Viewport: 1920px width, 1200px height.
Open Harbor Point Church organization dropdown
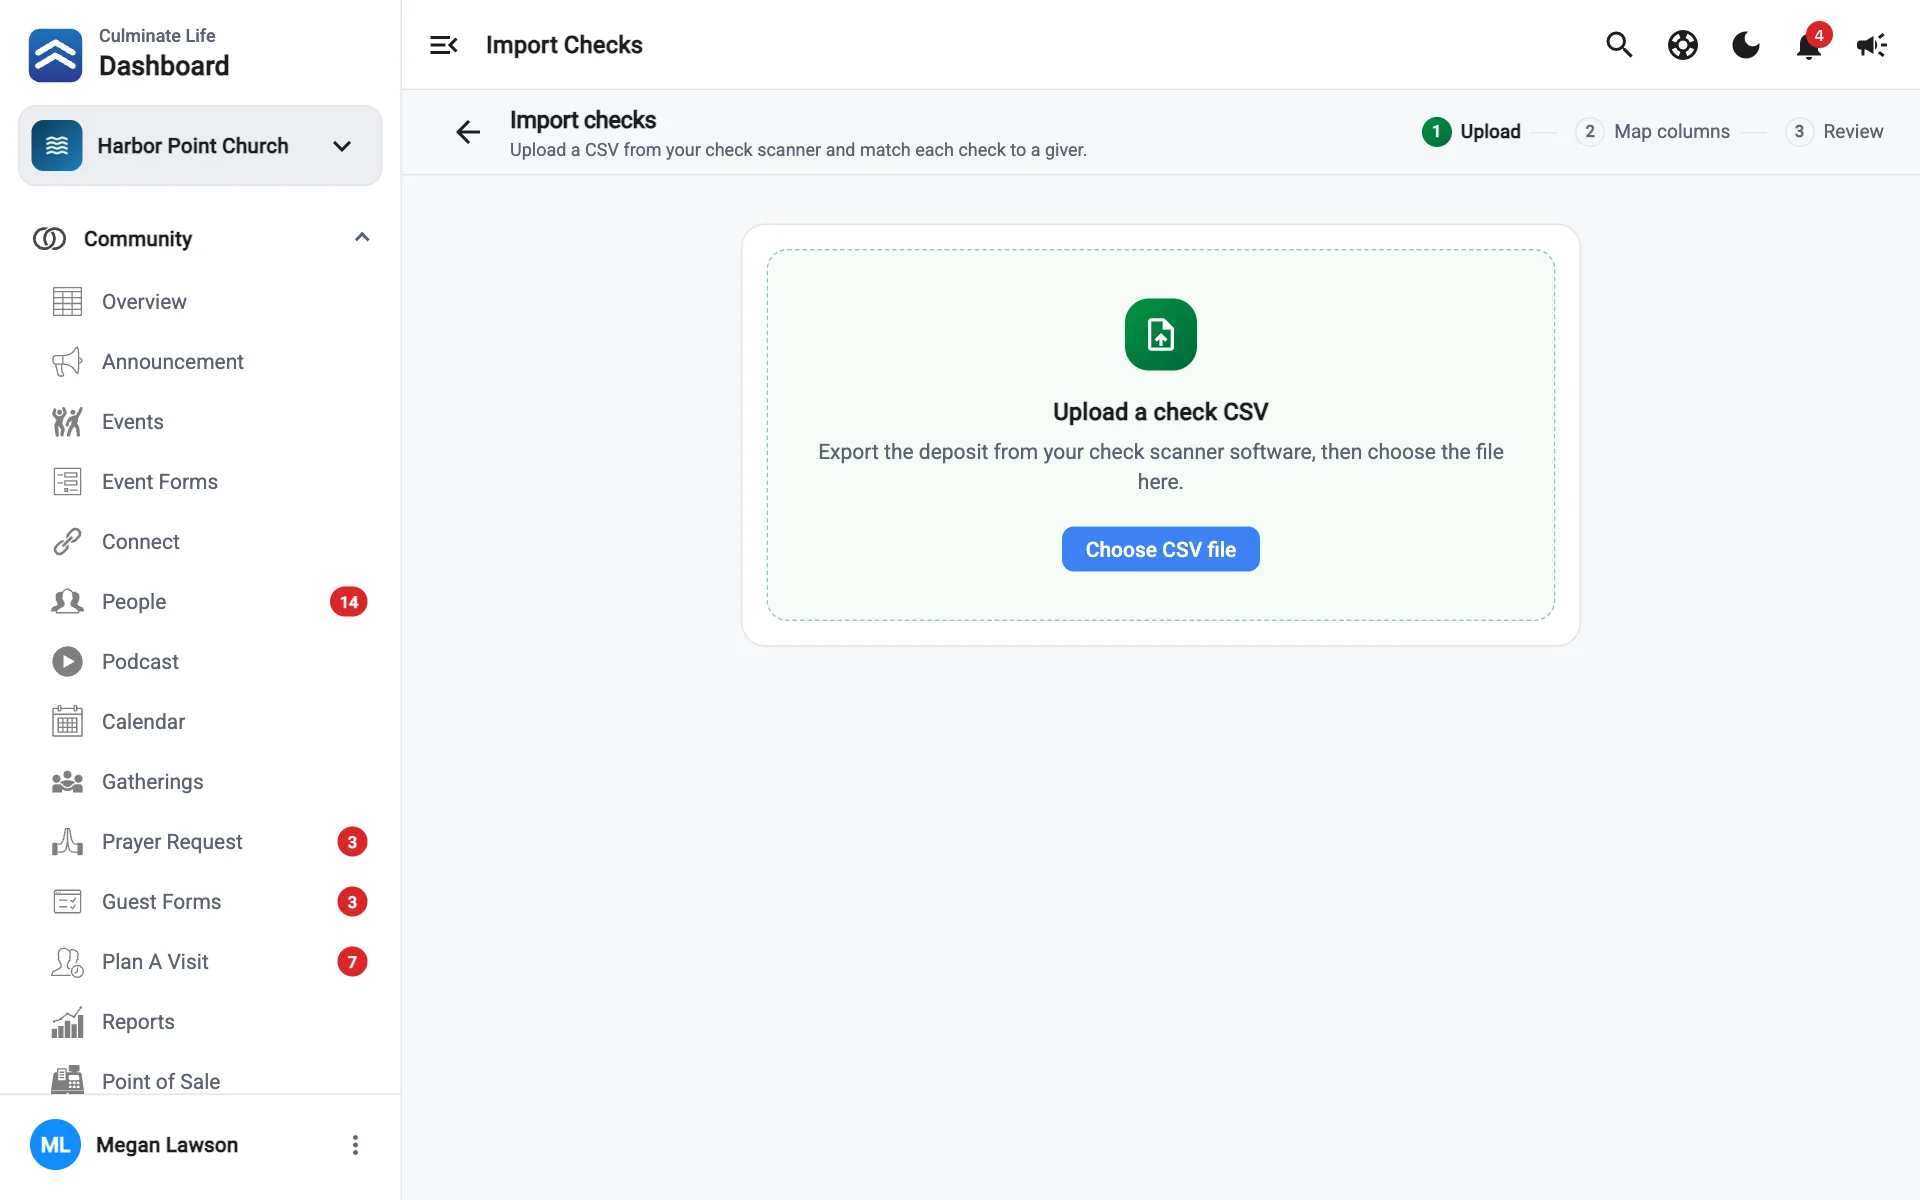point(200,146)
